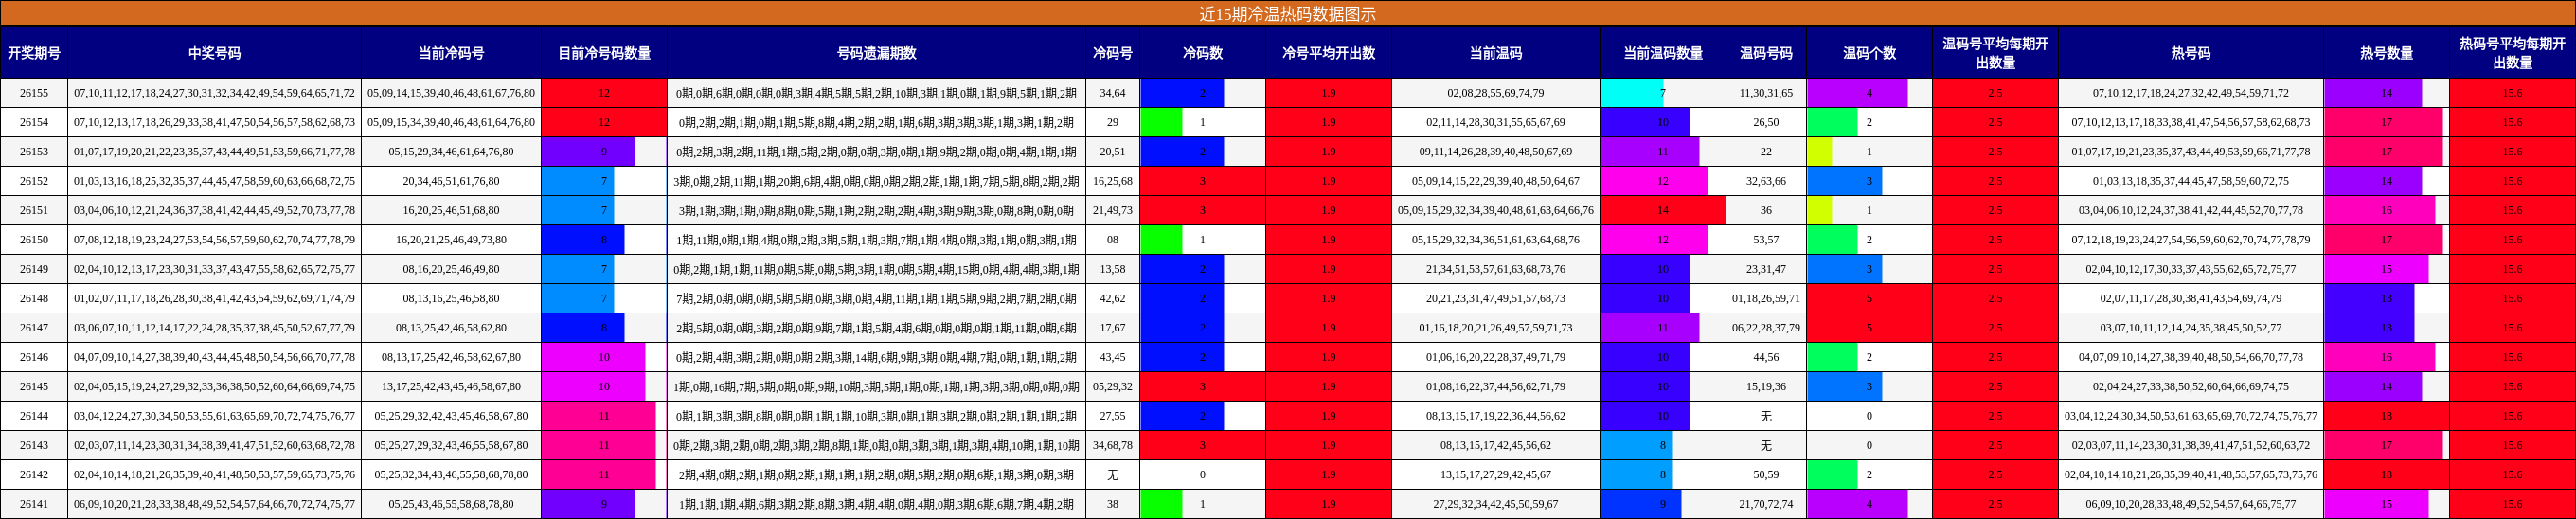Click the 冷码数 column header
The height and width of the screenshot is (519, 2576).
1202,53
